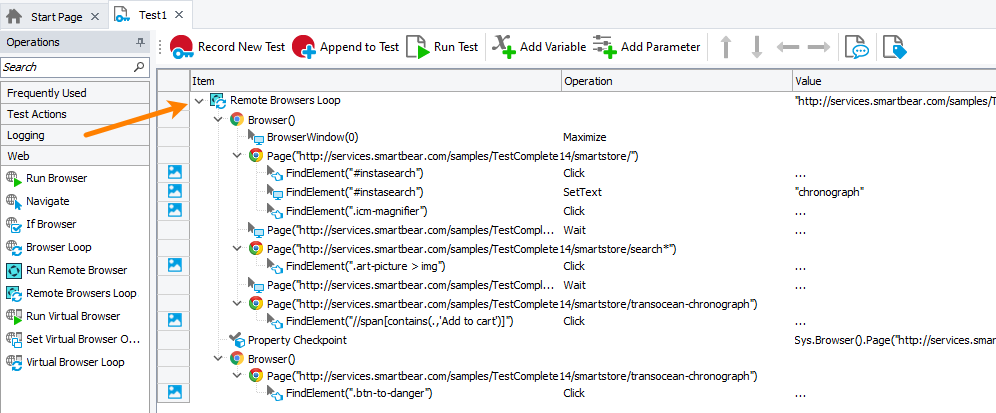Click the Value column header
Viewport: 996px width, 413px height.
click(894, 81)
